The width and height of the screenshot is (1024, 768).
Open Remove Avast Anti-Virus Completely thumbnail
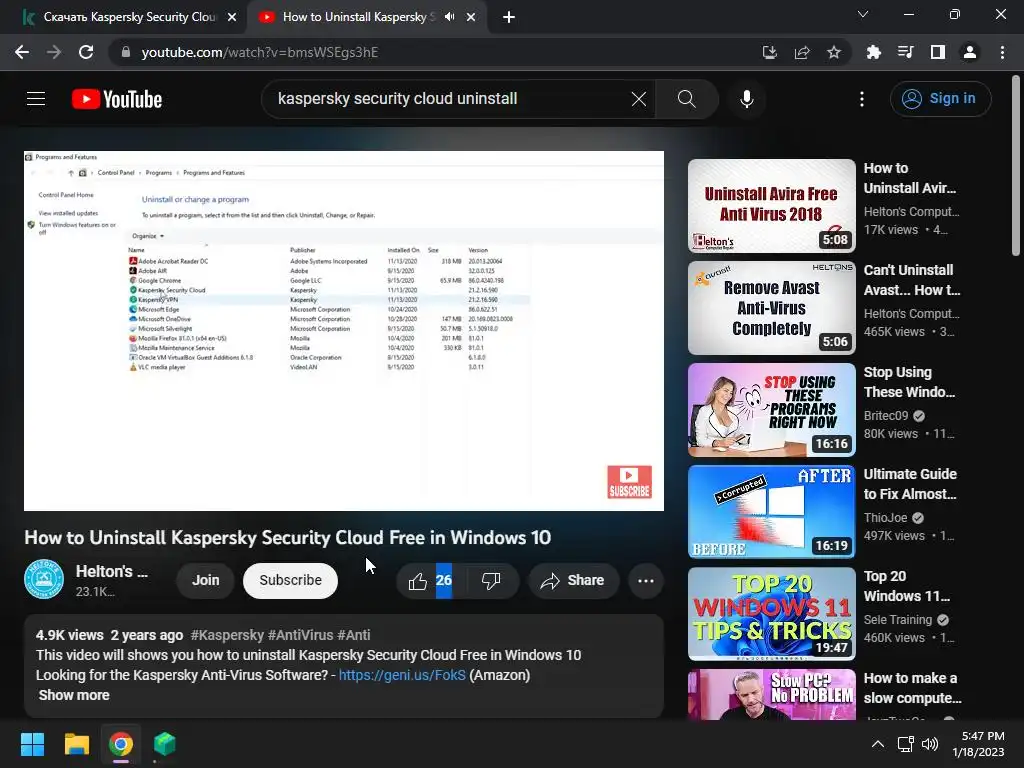pos(771,308)
